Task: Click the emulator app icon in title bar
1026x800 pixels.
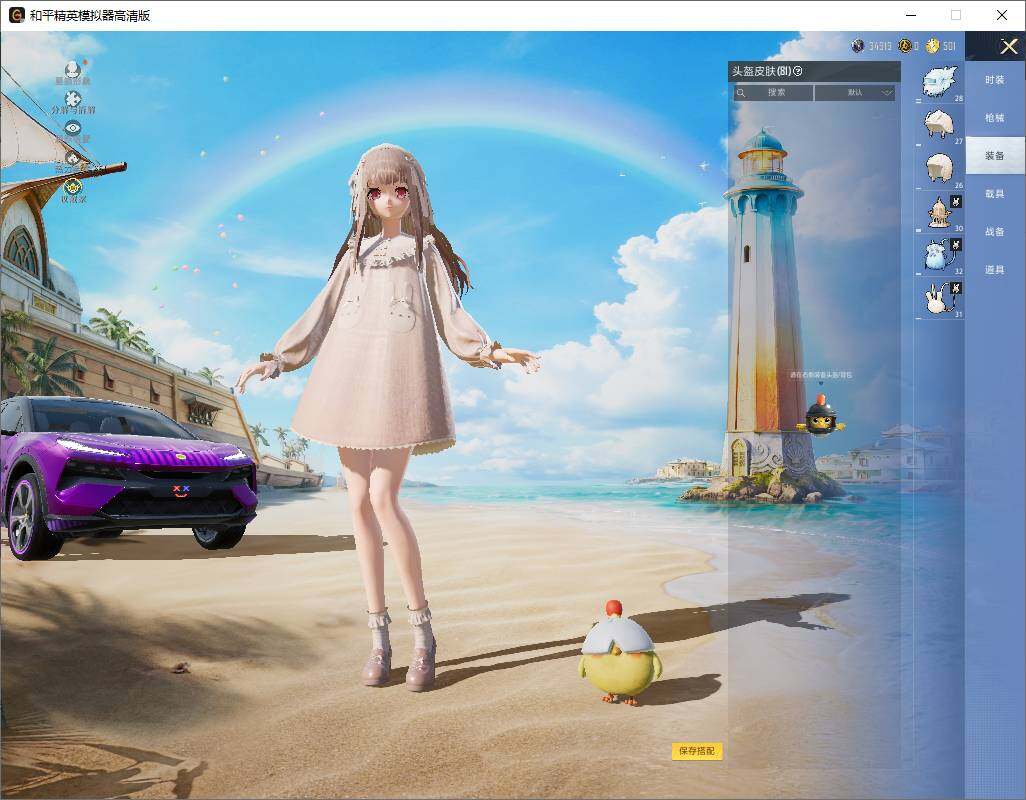Action: pos(16,15)
